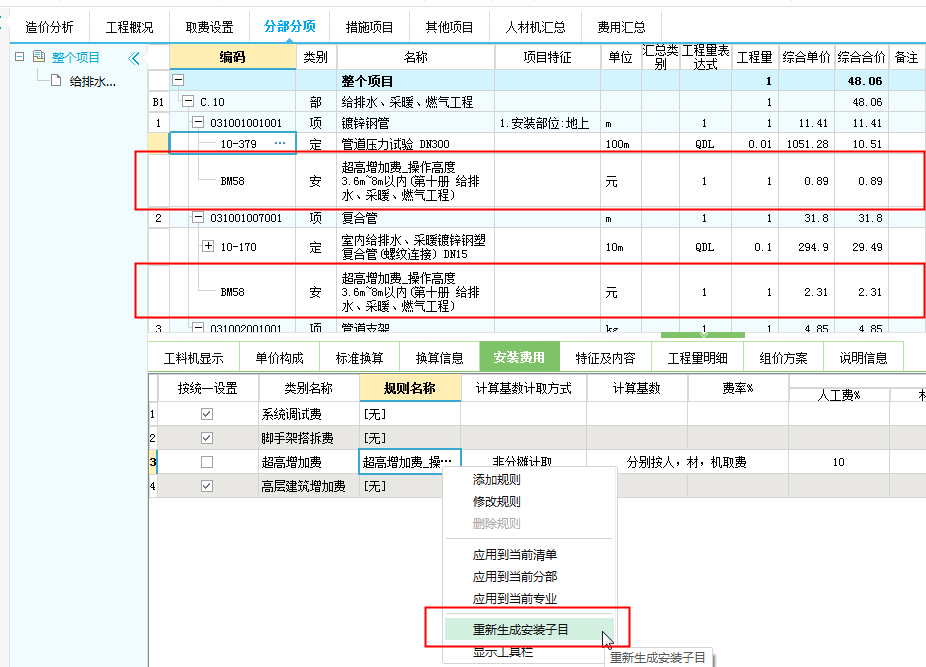Switch to the 措施项目 tab
Image resolution: width=926 pixels, height=667 pixels.
369,27
